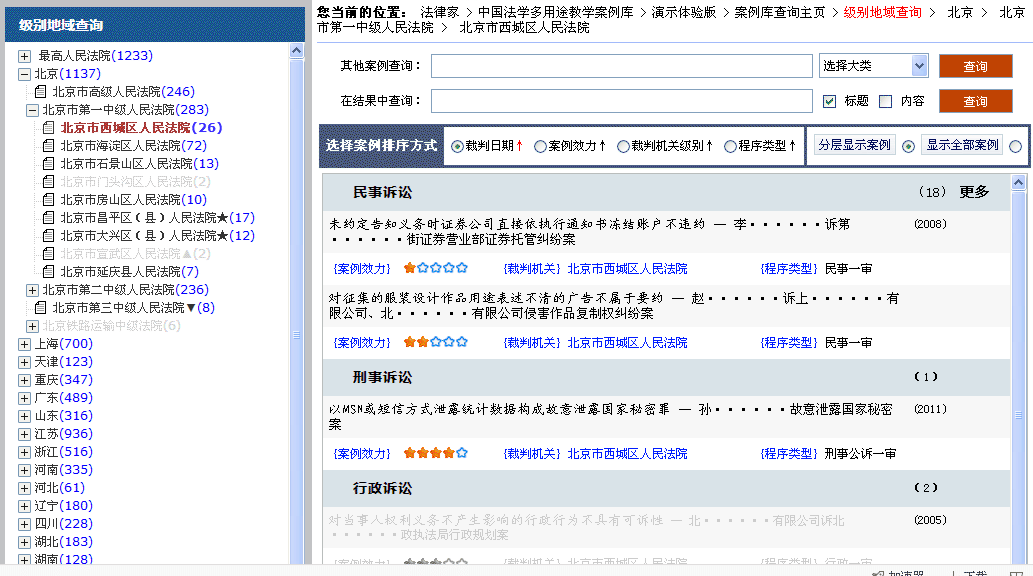
Task: Click star rating of the 证券托管纠纷案 case
Action: (x=435, y=268)
